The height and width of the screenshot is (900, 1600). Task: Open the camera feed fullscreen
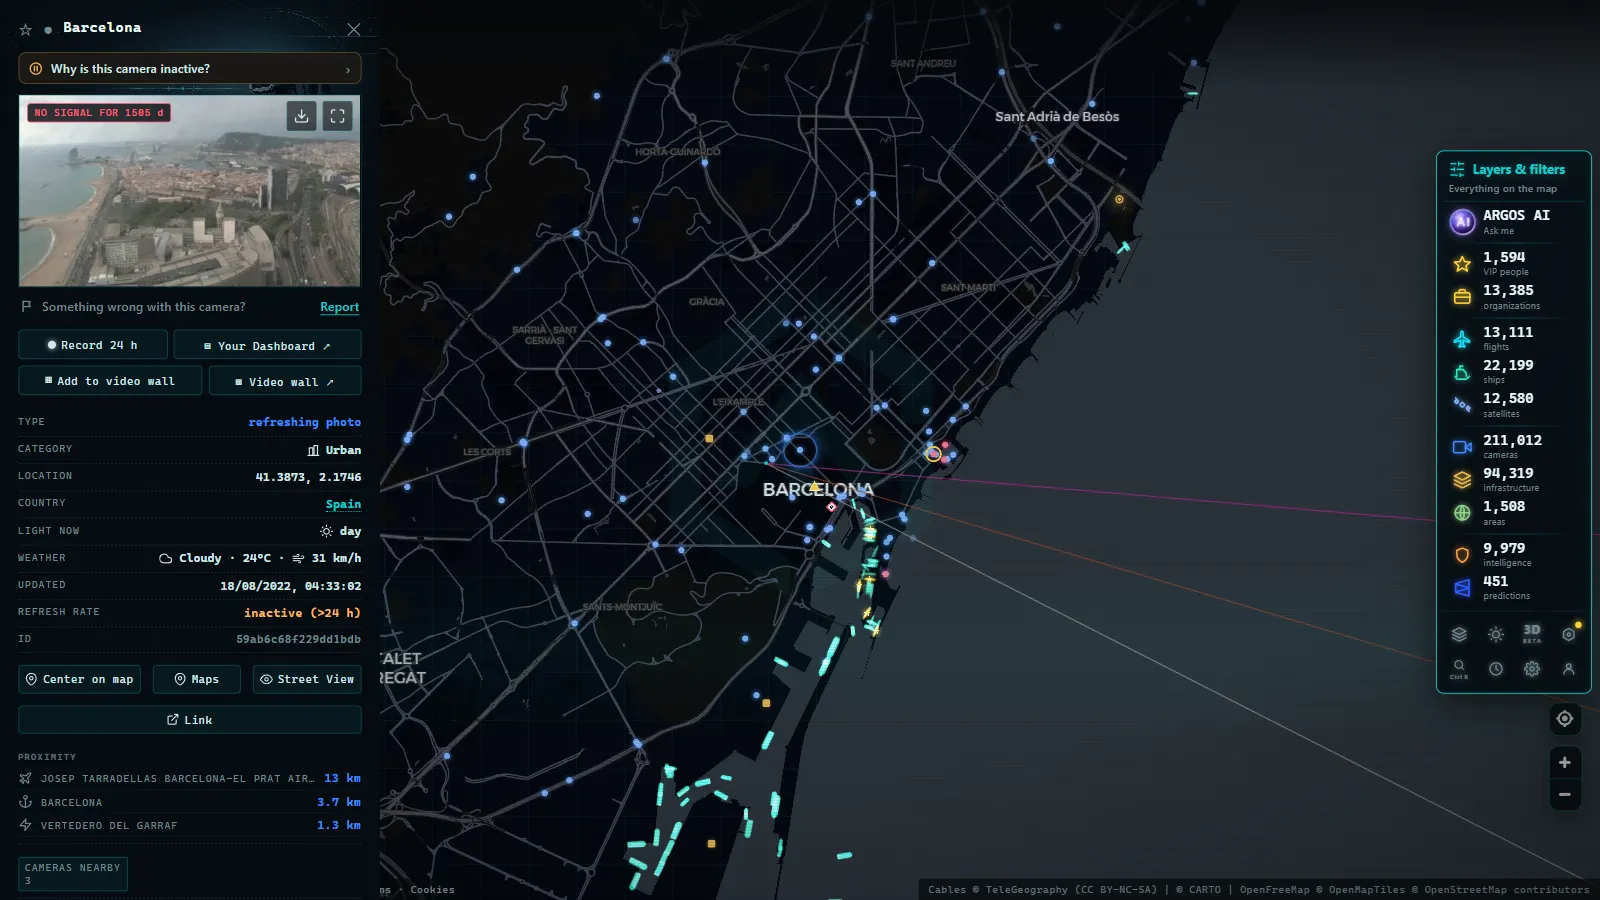click(x=338, y=116)
